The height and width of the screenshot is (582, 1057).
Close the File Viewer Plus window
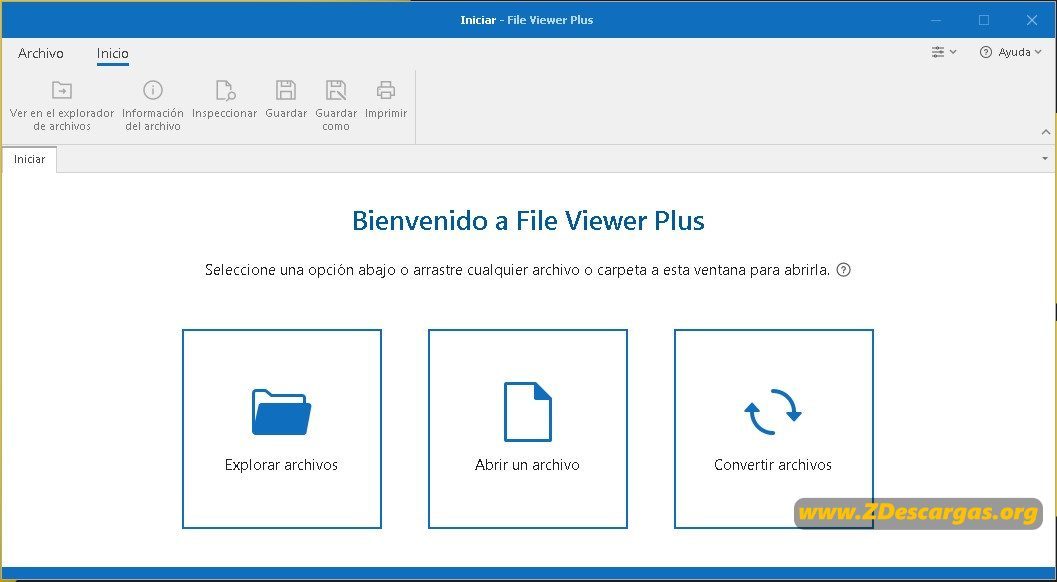coord(1031,20)
